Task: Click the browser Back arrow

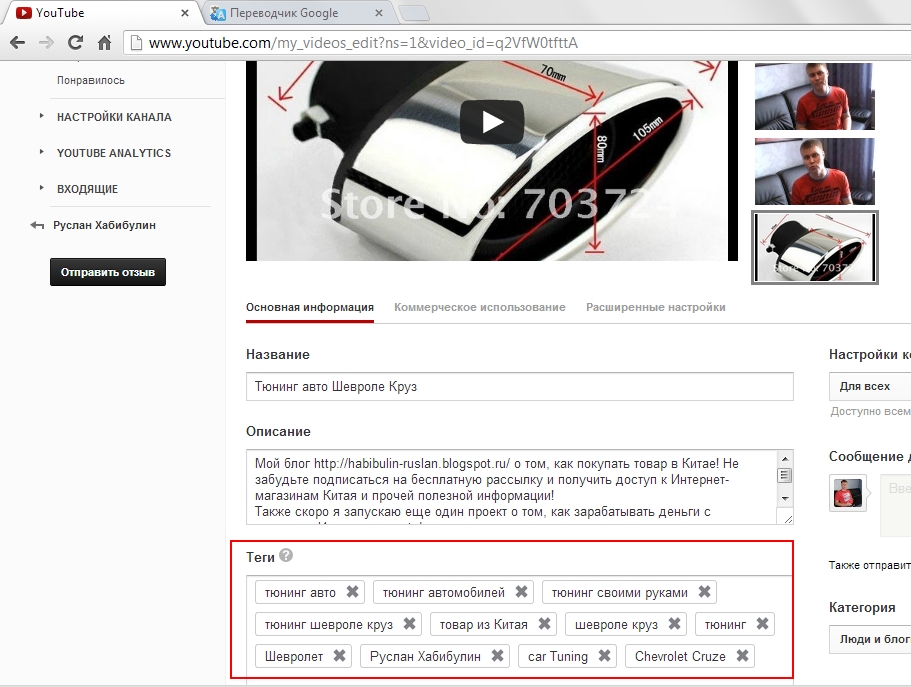Action: tap(18, 42)
